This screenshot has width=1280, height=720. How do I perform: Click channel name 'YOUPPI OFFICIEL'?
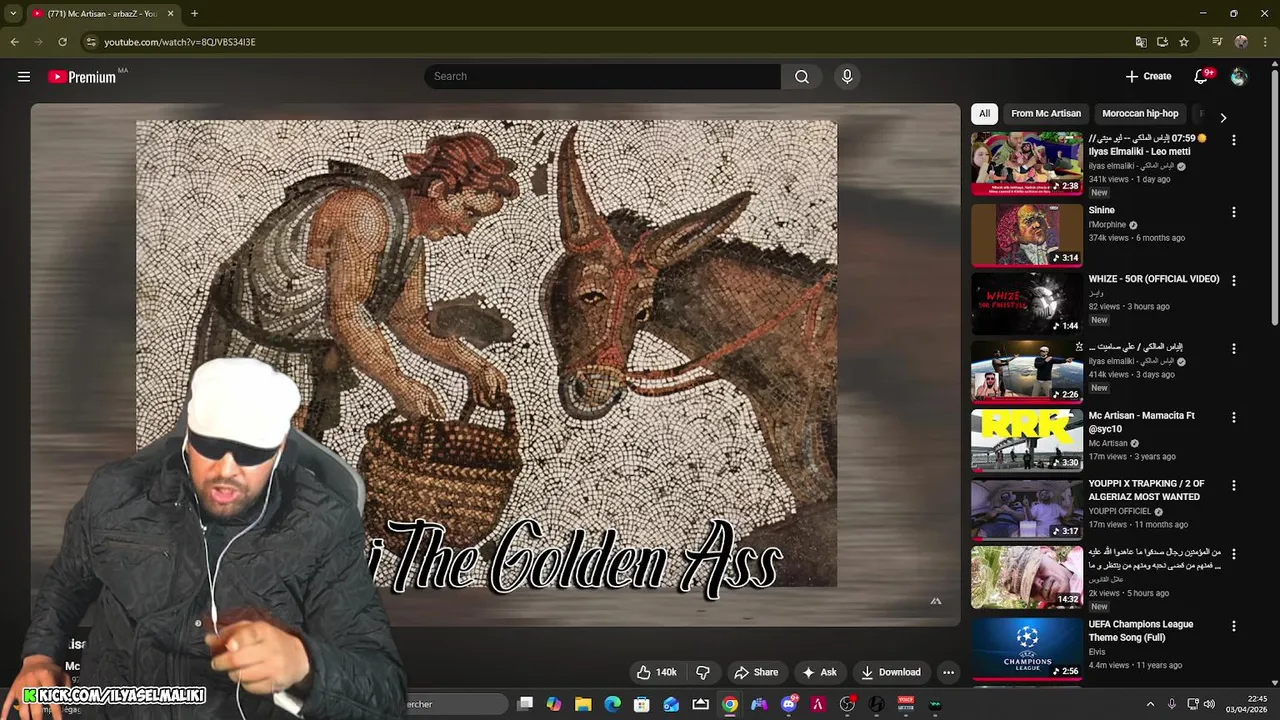pos(1120,511)
